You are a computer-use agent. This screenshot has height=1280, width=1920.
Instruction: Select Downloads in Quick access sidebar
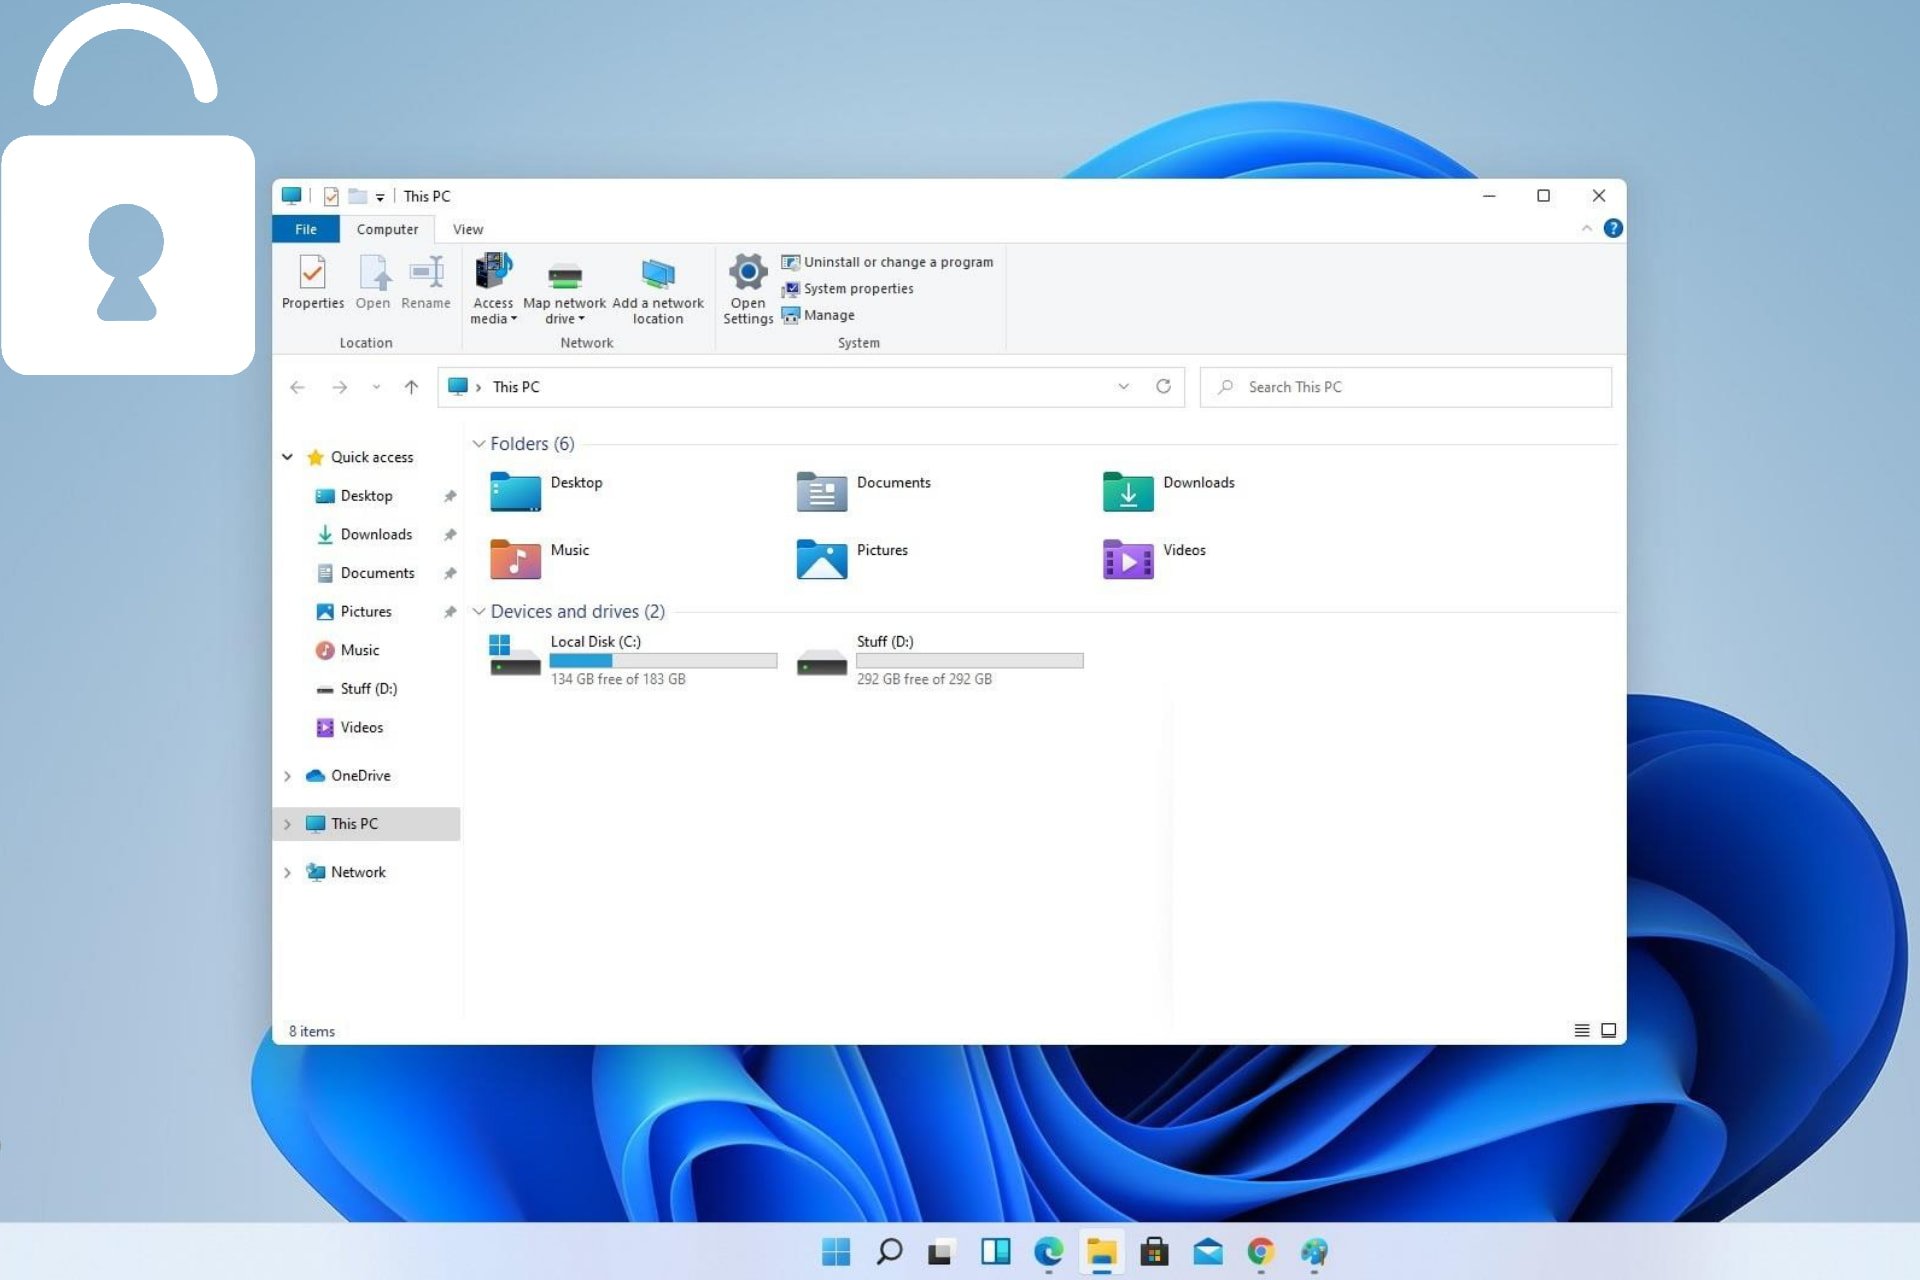click(376, 534)
